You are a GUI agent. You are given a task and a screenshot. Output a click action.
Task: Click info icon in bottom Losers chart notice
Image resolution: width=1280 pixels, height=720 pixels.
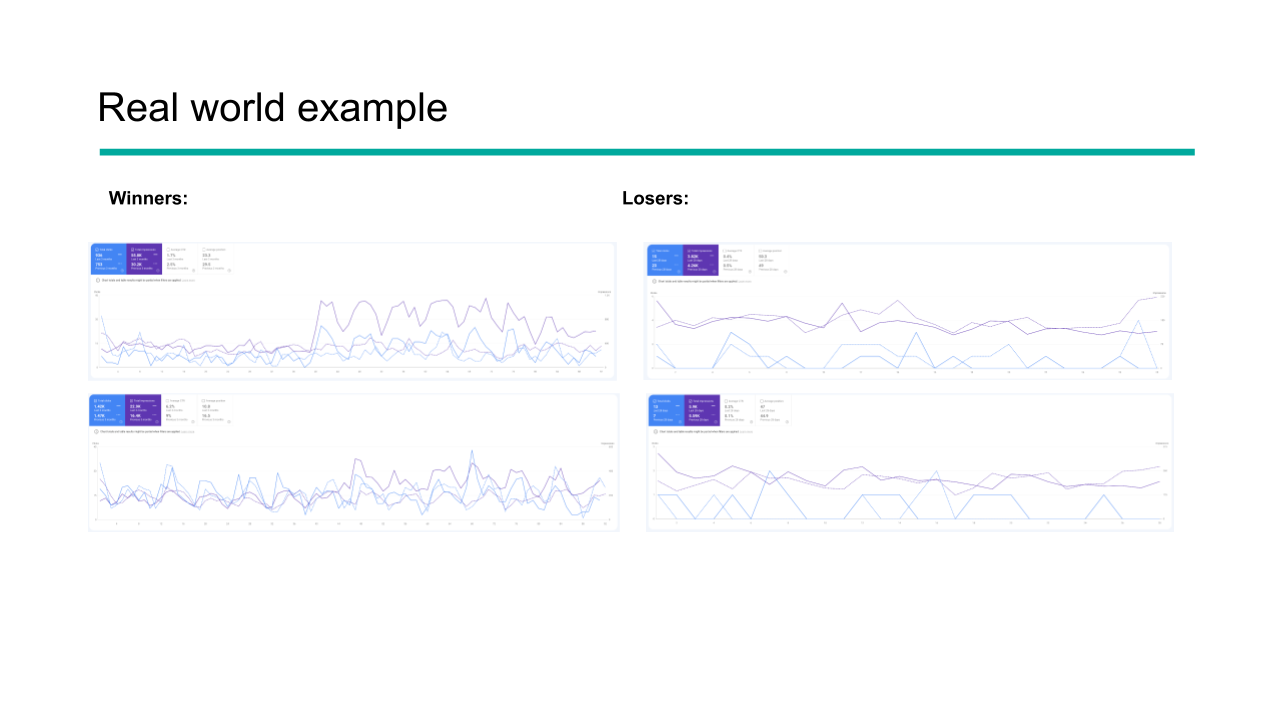[655, 432]
